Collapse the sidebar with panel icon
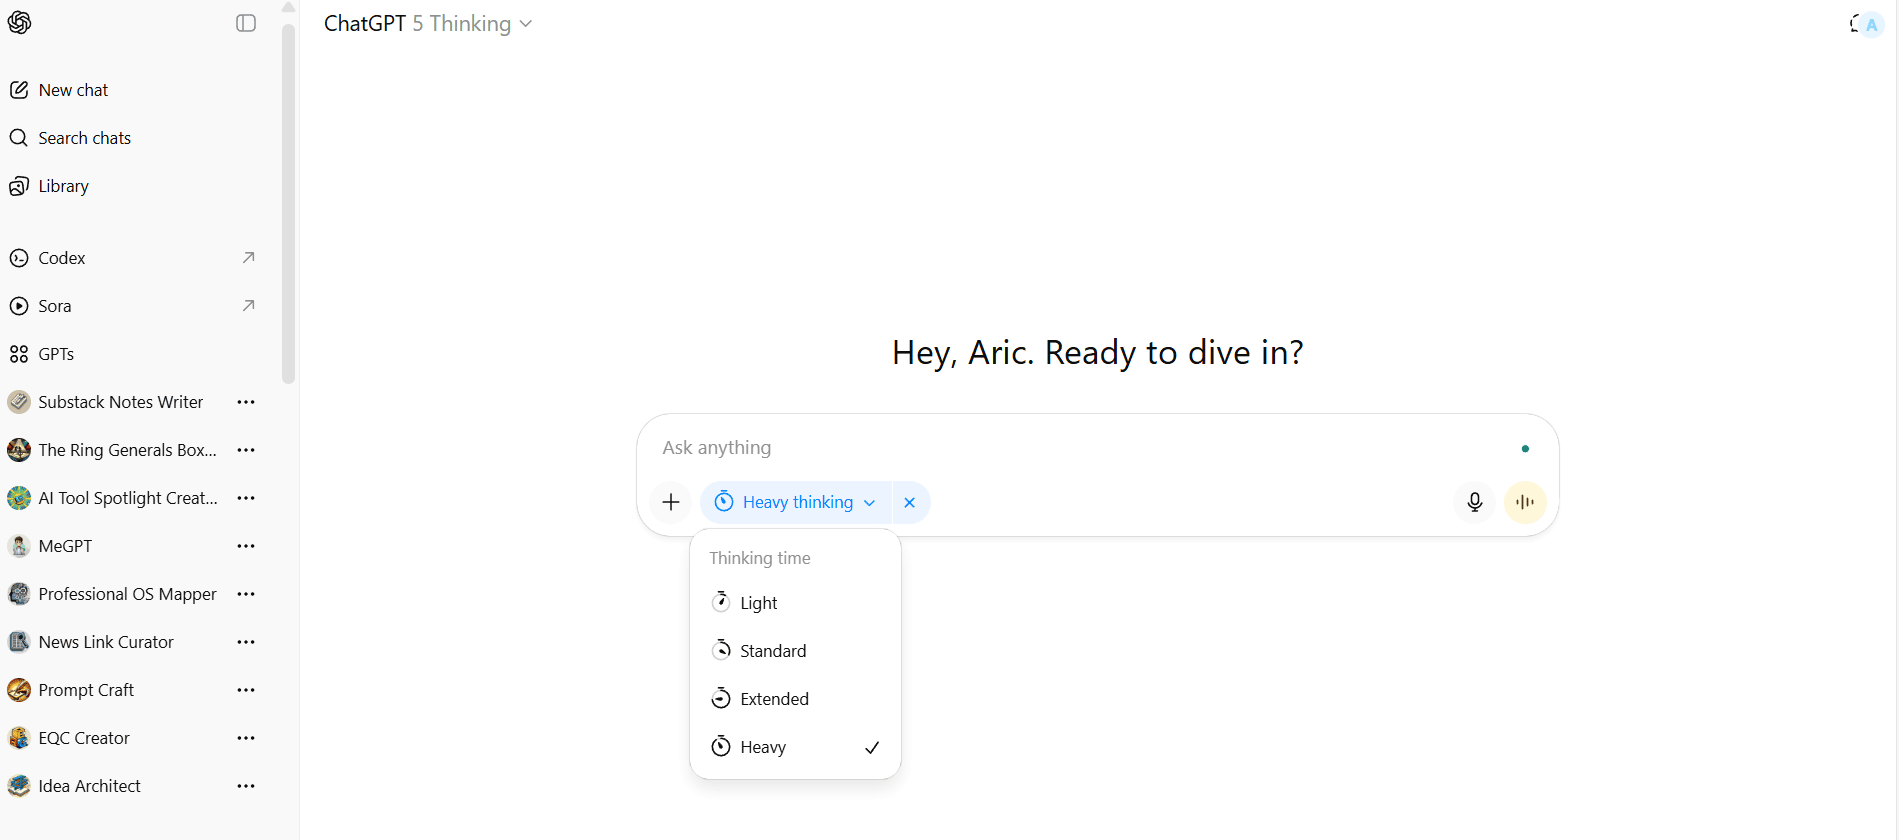This screenshot has width=1899, height=840. click(246, 23)
